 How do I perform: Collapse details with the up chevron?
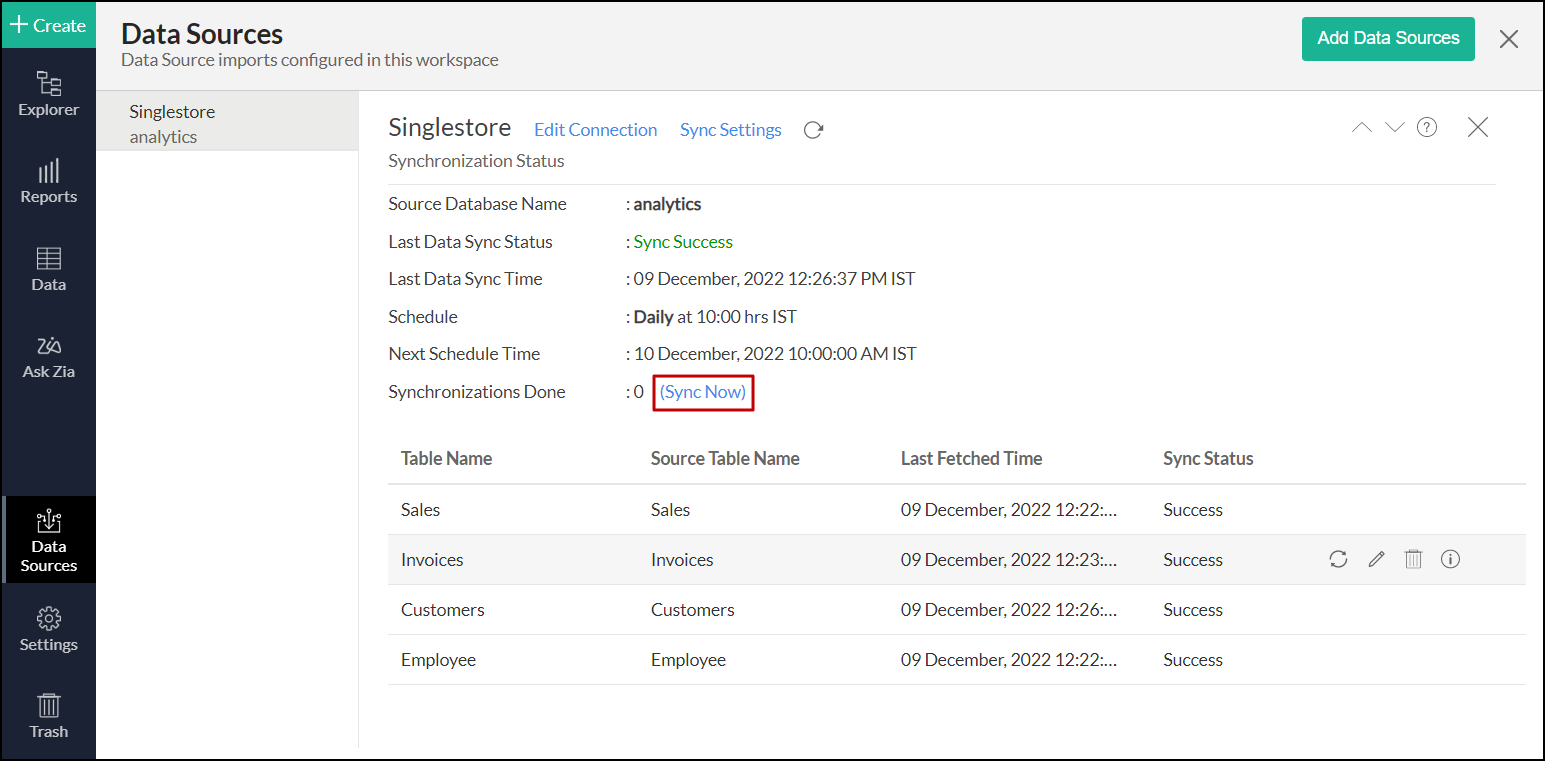point(1362,128)
